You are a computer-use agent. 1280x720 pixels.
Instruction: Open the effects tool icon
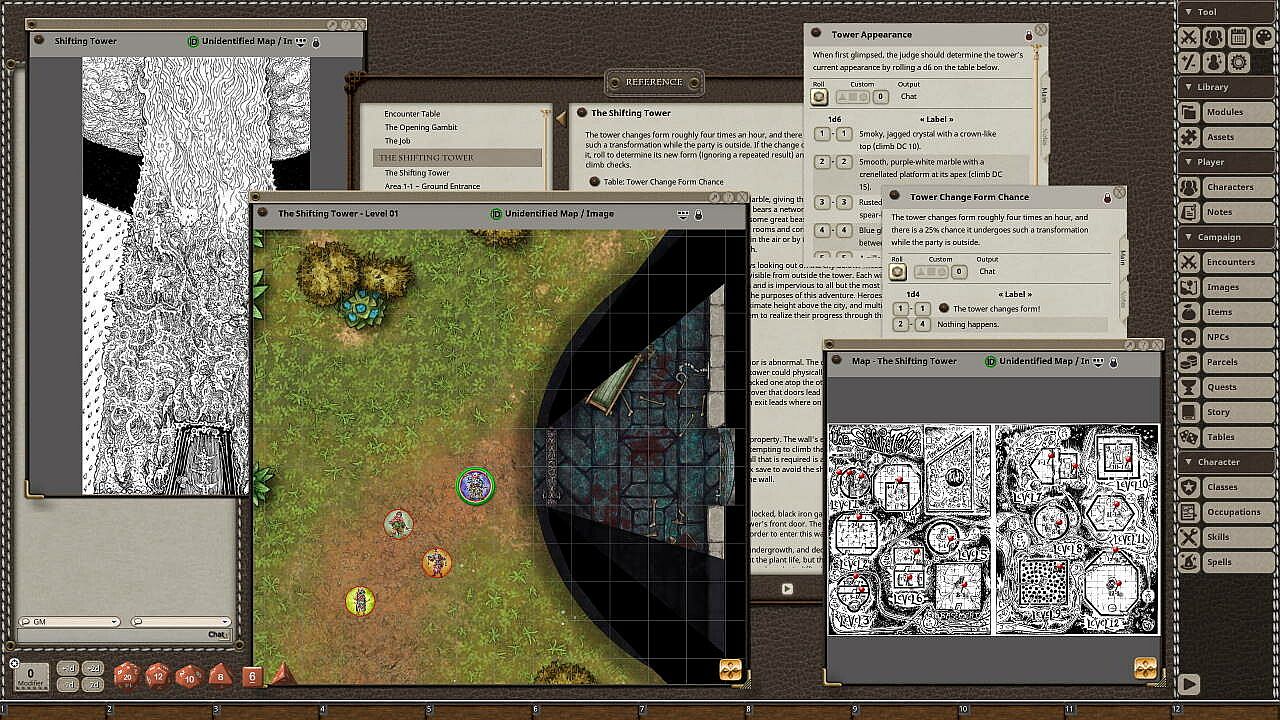coord(1214,62)
